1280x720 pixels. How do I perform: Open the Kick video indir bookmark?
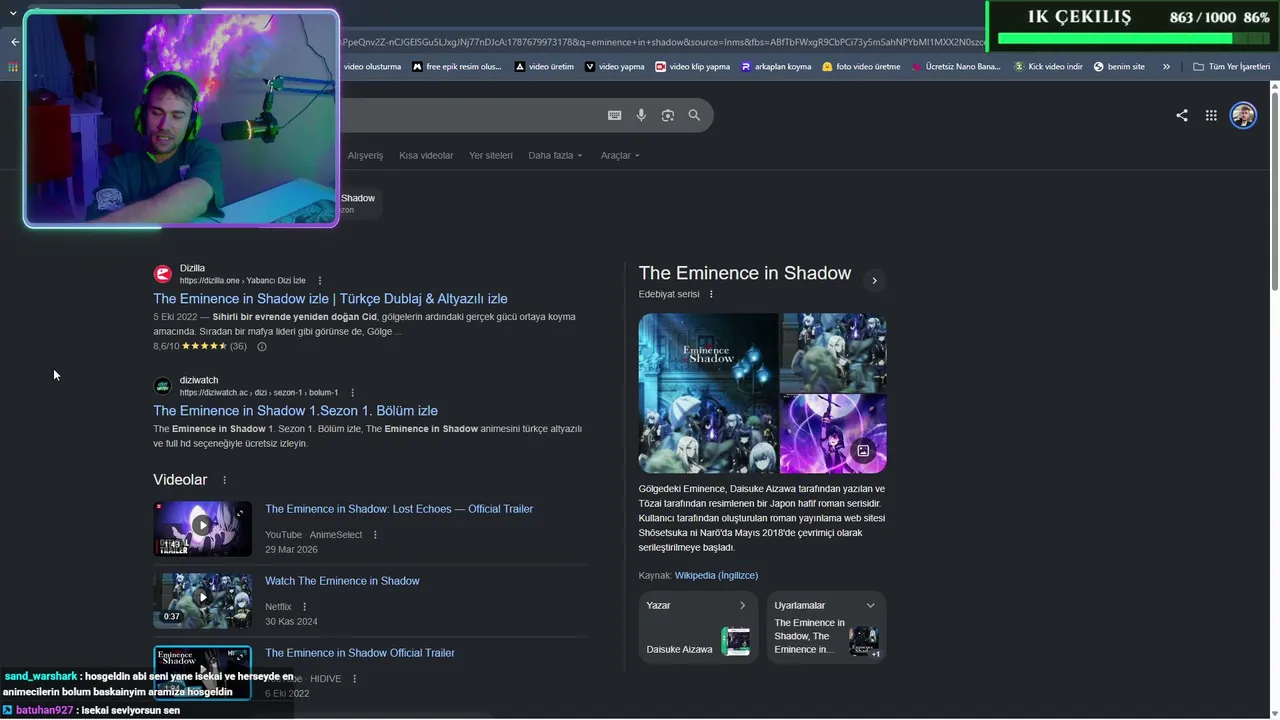pos(1048,67)
